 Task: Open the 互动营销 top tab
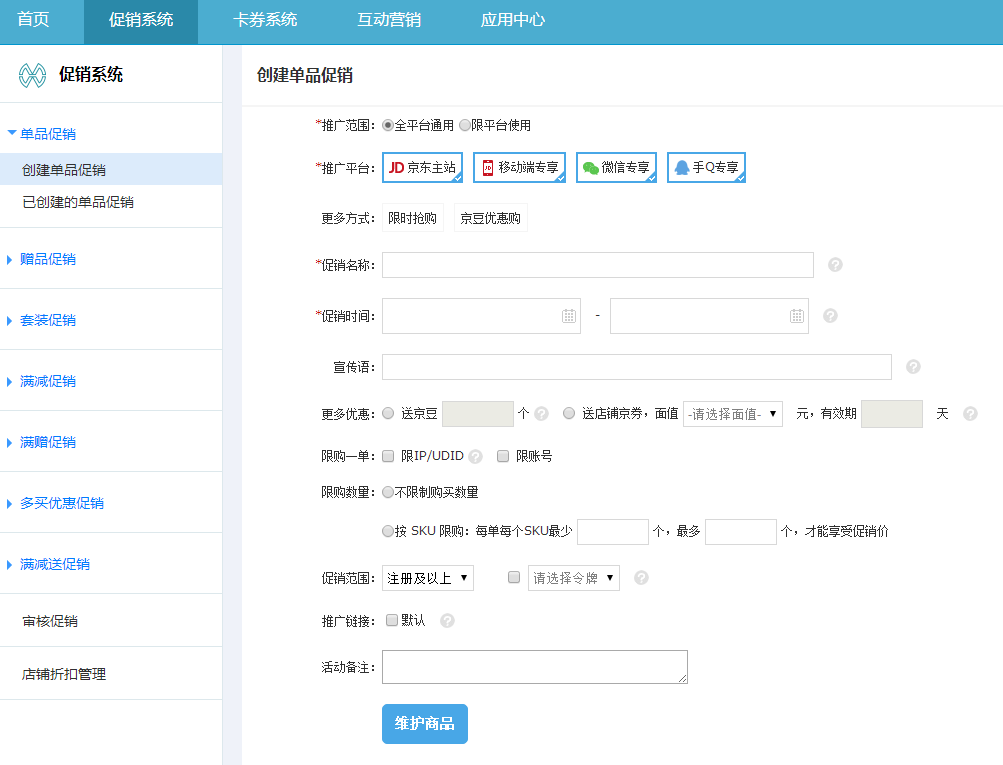tap(389, 20)
